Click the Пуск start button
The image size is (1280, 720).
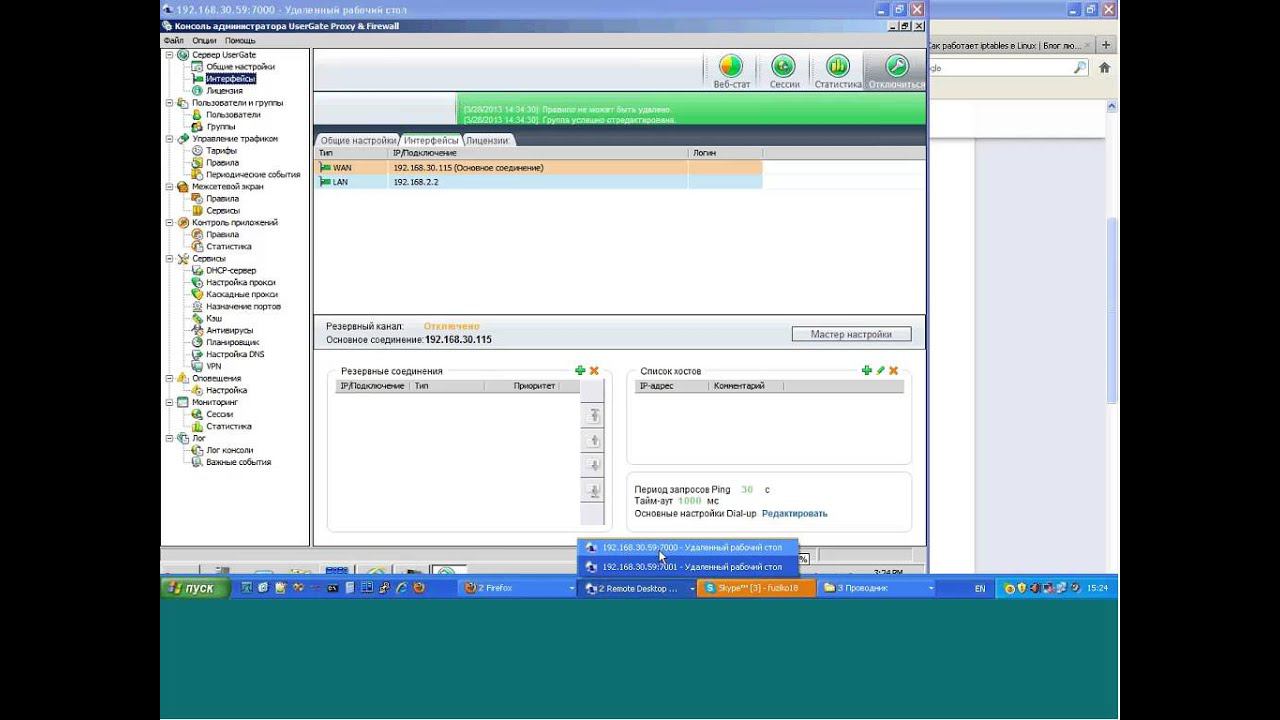(x=190, y=588)
